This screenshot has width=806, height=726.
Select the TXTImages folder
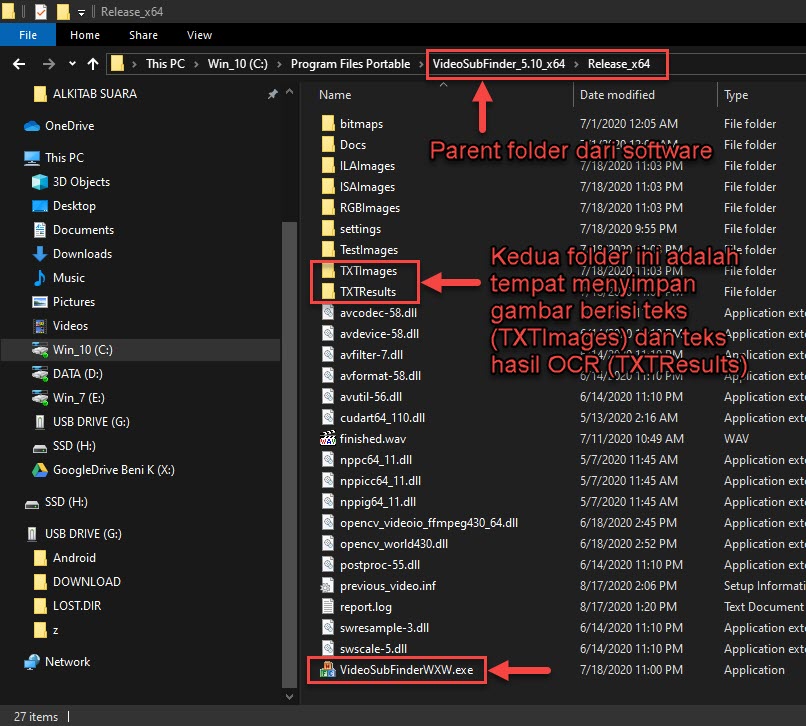[368, 271]
